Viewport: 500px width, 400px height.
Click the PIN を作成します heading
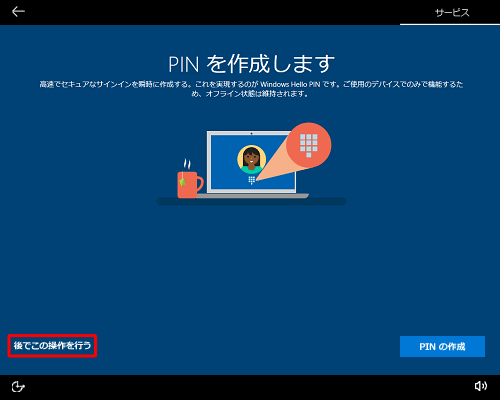coord(251,64)
